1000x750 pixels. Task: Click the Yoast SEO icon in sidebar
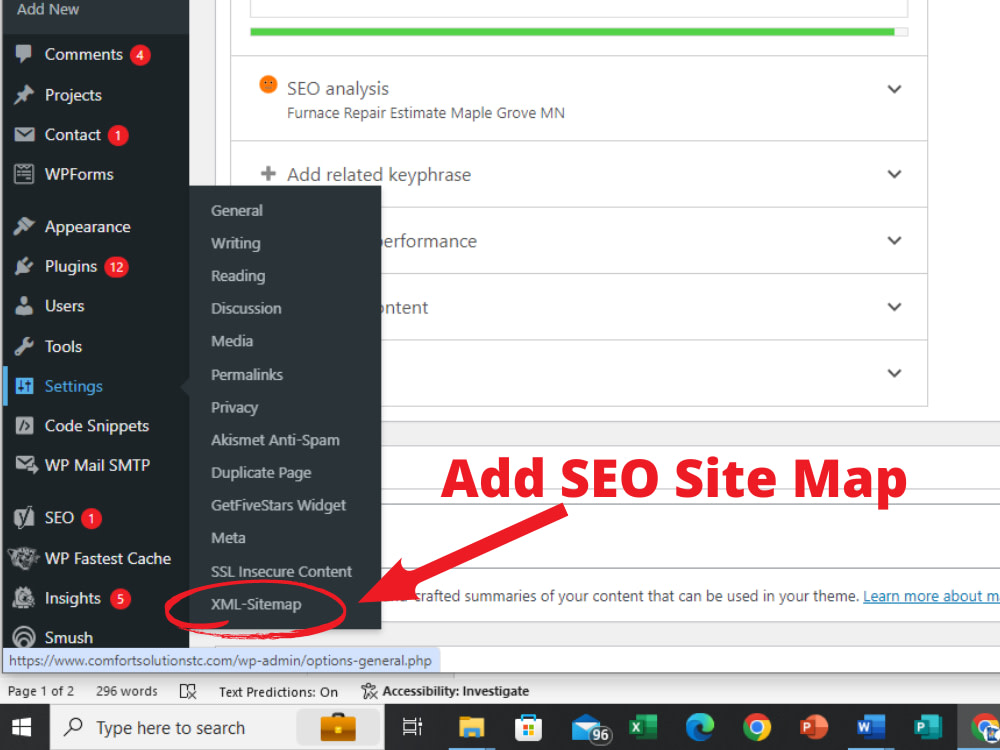pyautogui.click(x=24, y=517)
